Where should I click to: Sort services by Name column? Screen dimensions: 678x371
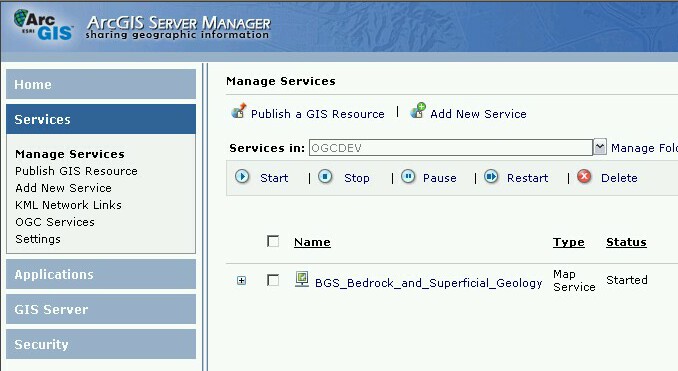click(x=312, y=242)
